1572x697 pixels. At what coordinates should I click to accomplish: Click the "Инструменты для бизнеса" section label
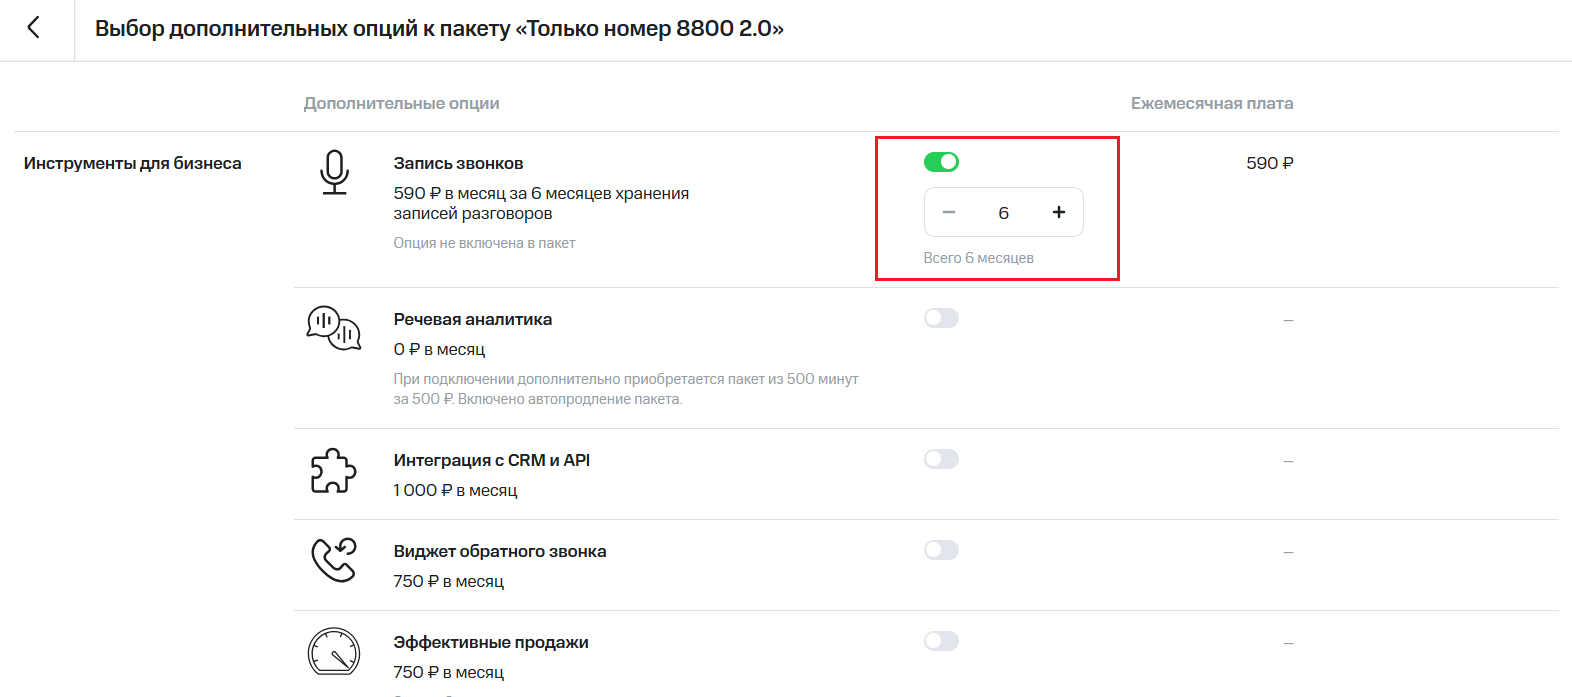coord(133,163)
